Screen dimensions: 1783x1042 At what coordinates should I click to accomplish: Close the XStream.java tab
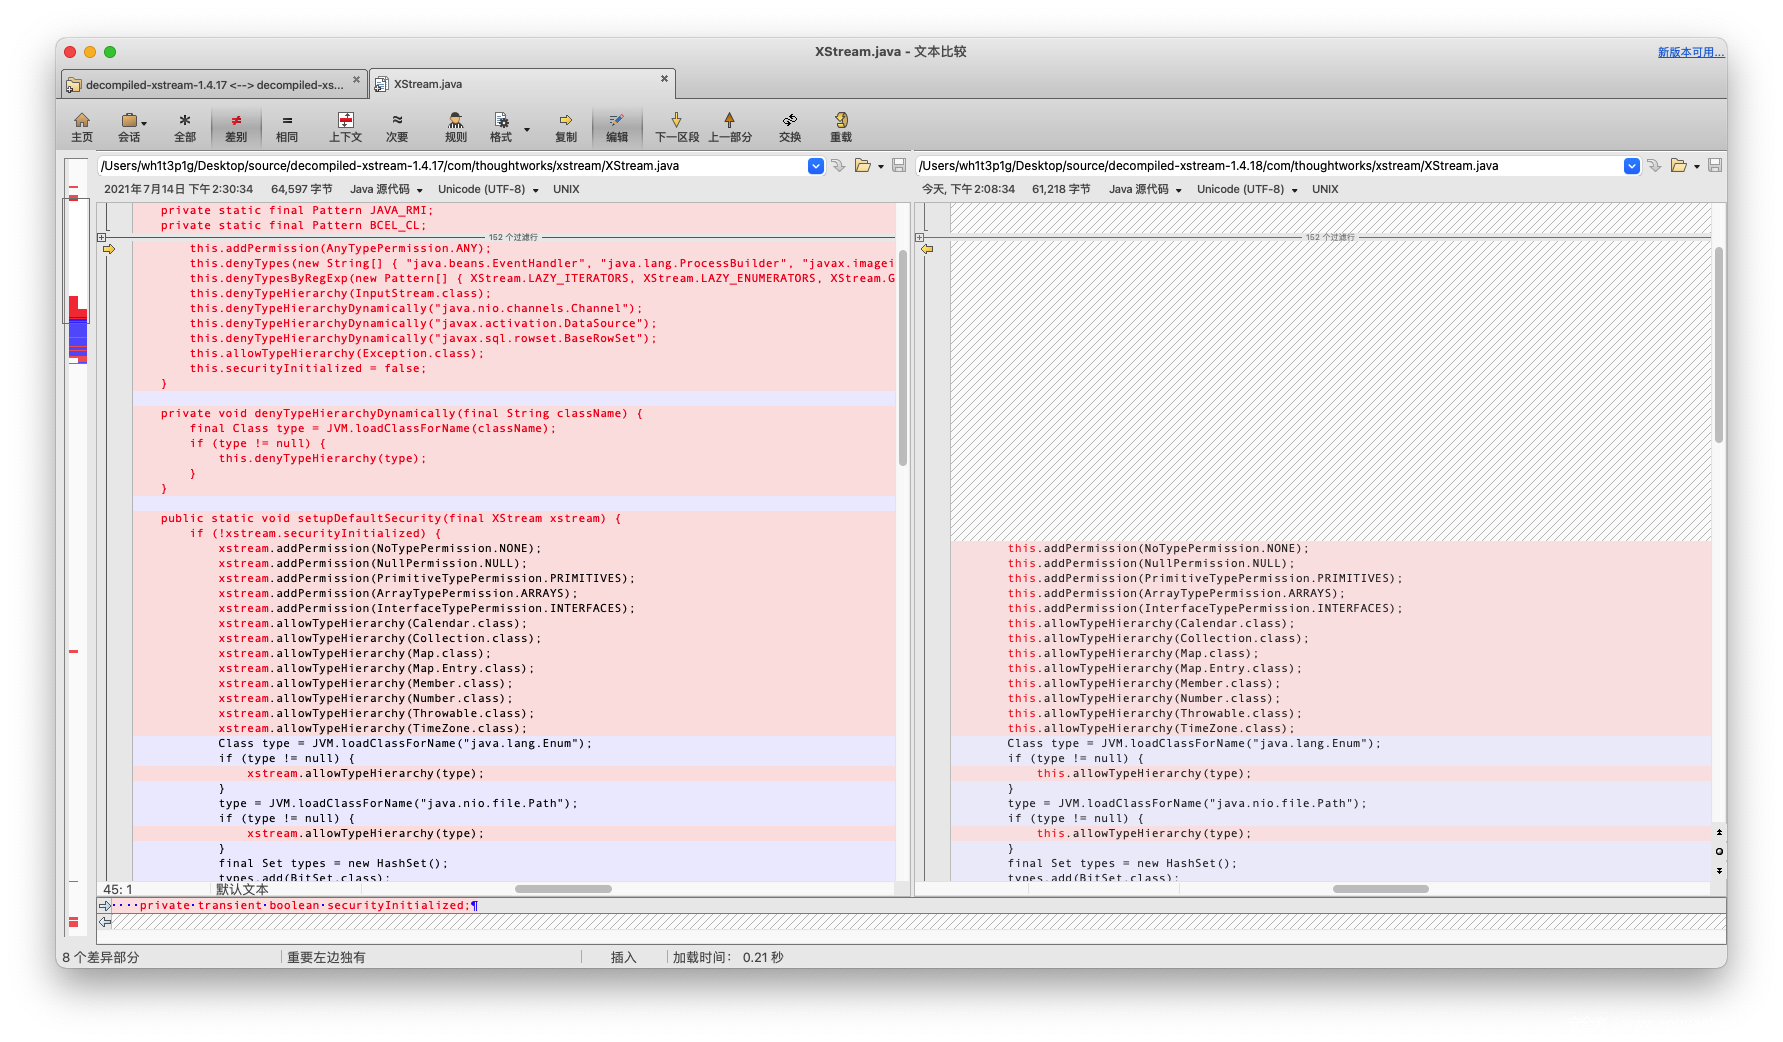pos(664,79)
